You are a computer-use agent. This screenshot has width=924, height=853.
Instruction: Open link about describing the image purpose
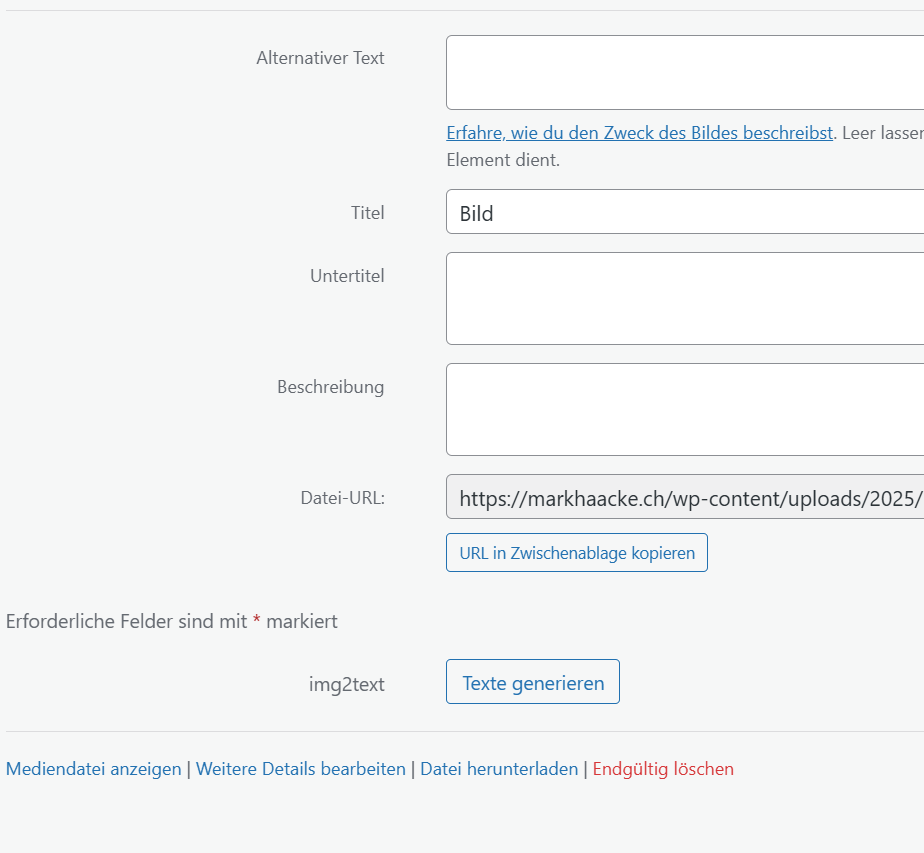pyautogui.click(x=639, y=133)
